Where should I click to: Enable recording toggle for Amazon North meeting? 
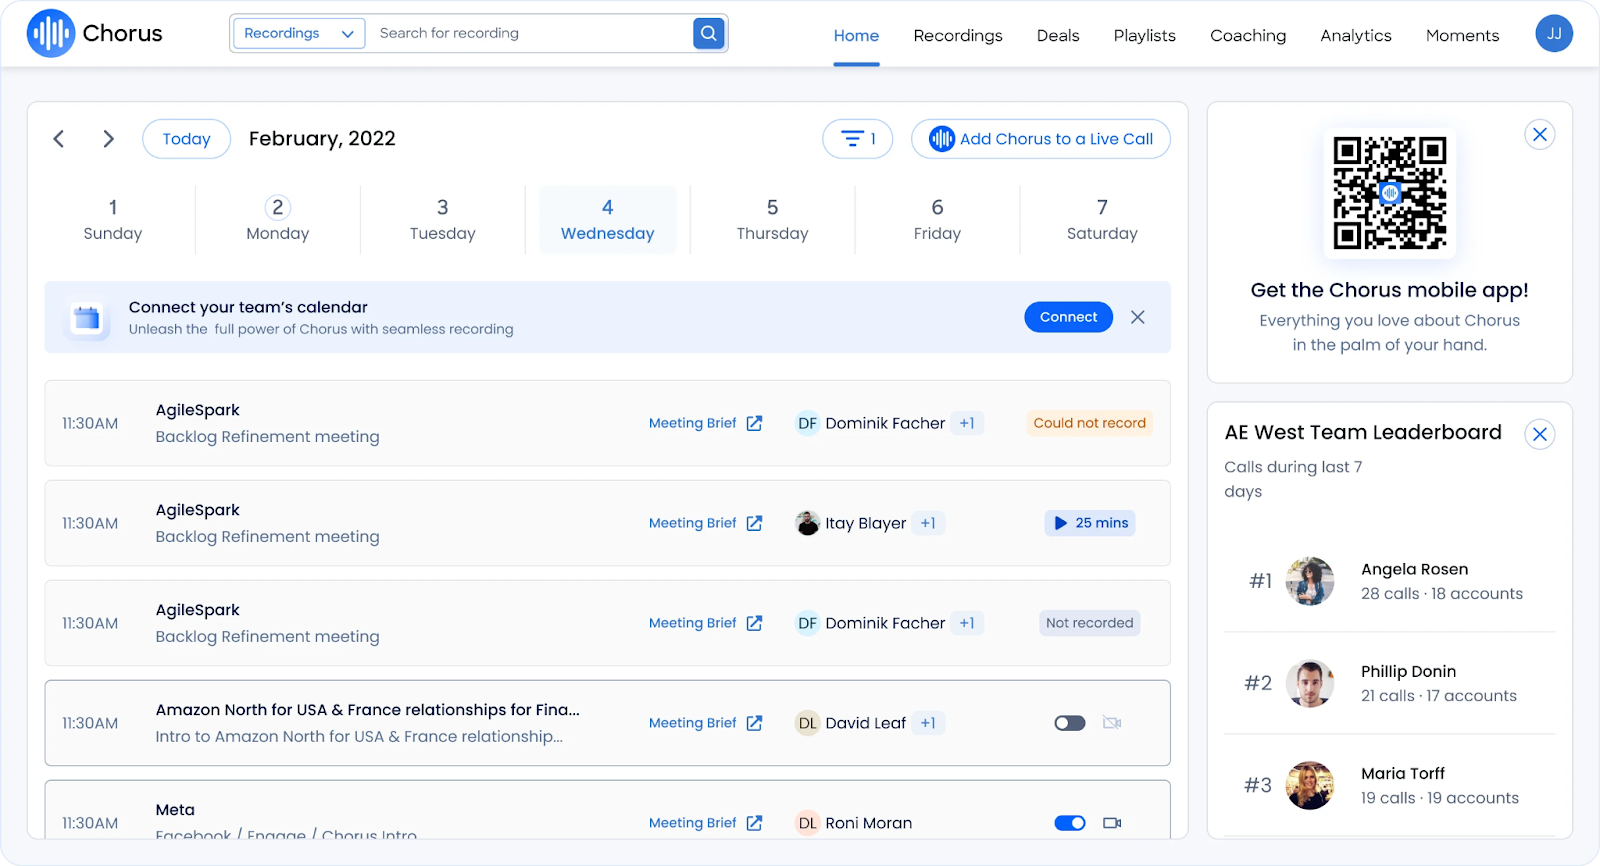(1070, 723)
